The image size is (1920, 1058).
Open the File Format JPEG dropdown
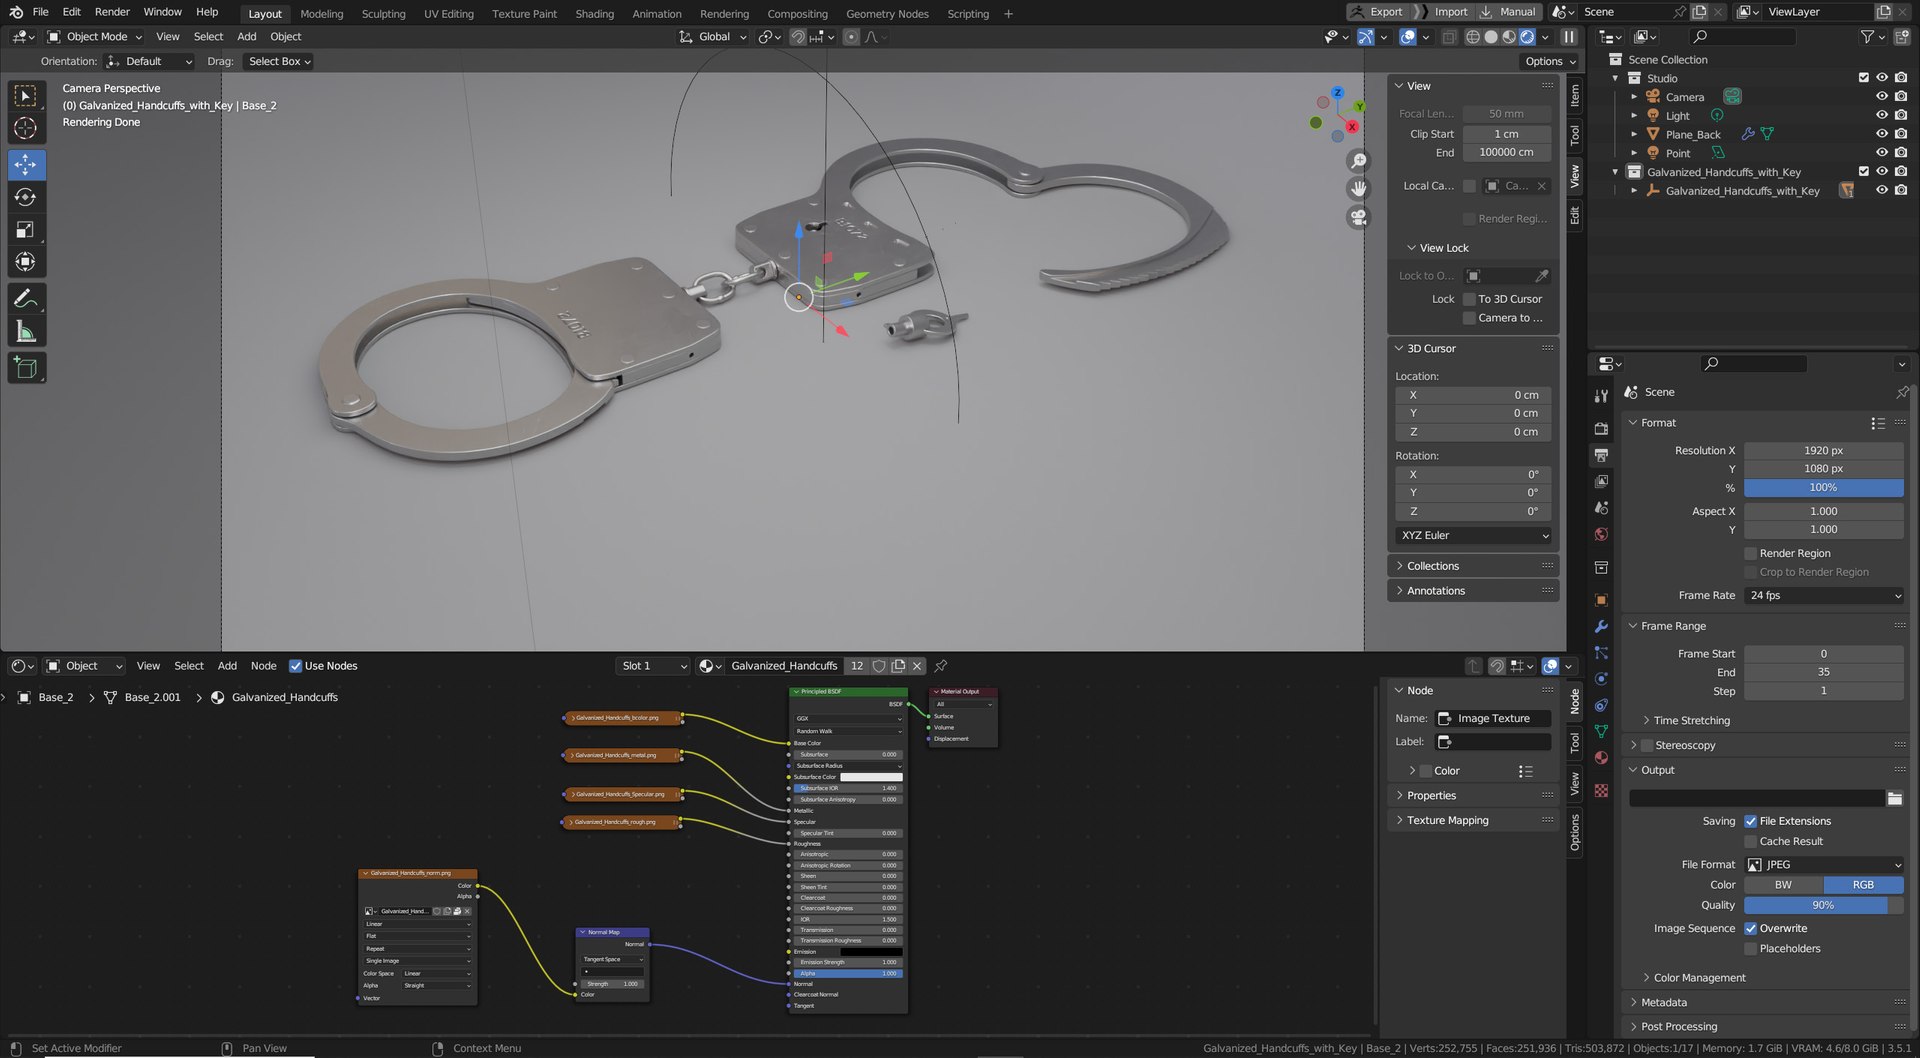click(1823, 865)
